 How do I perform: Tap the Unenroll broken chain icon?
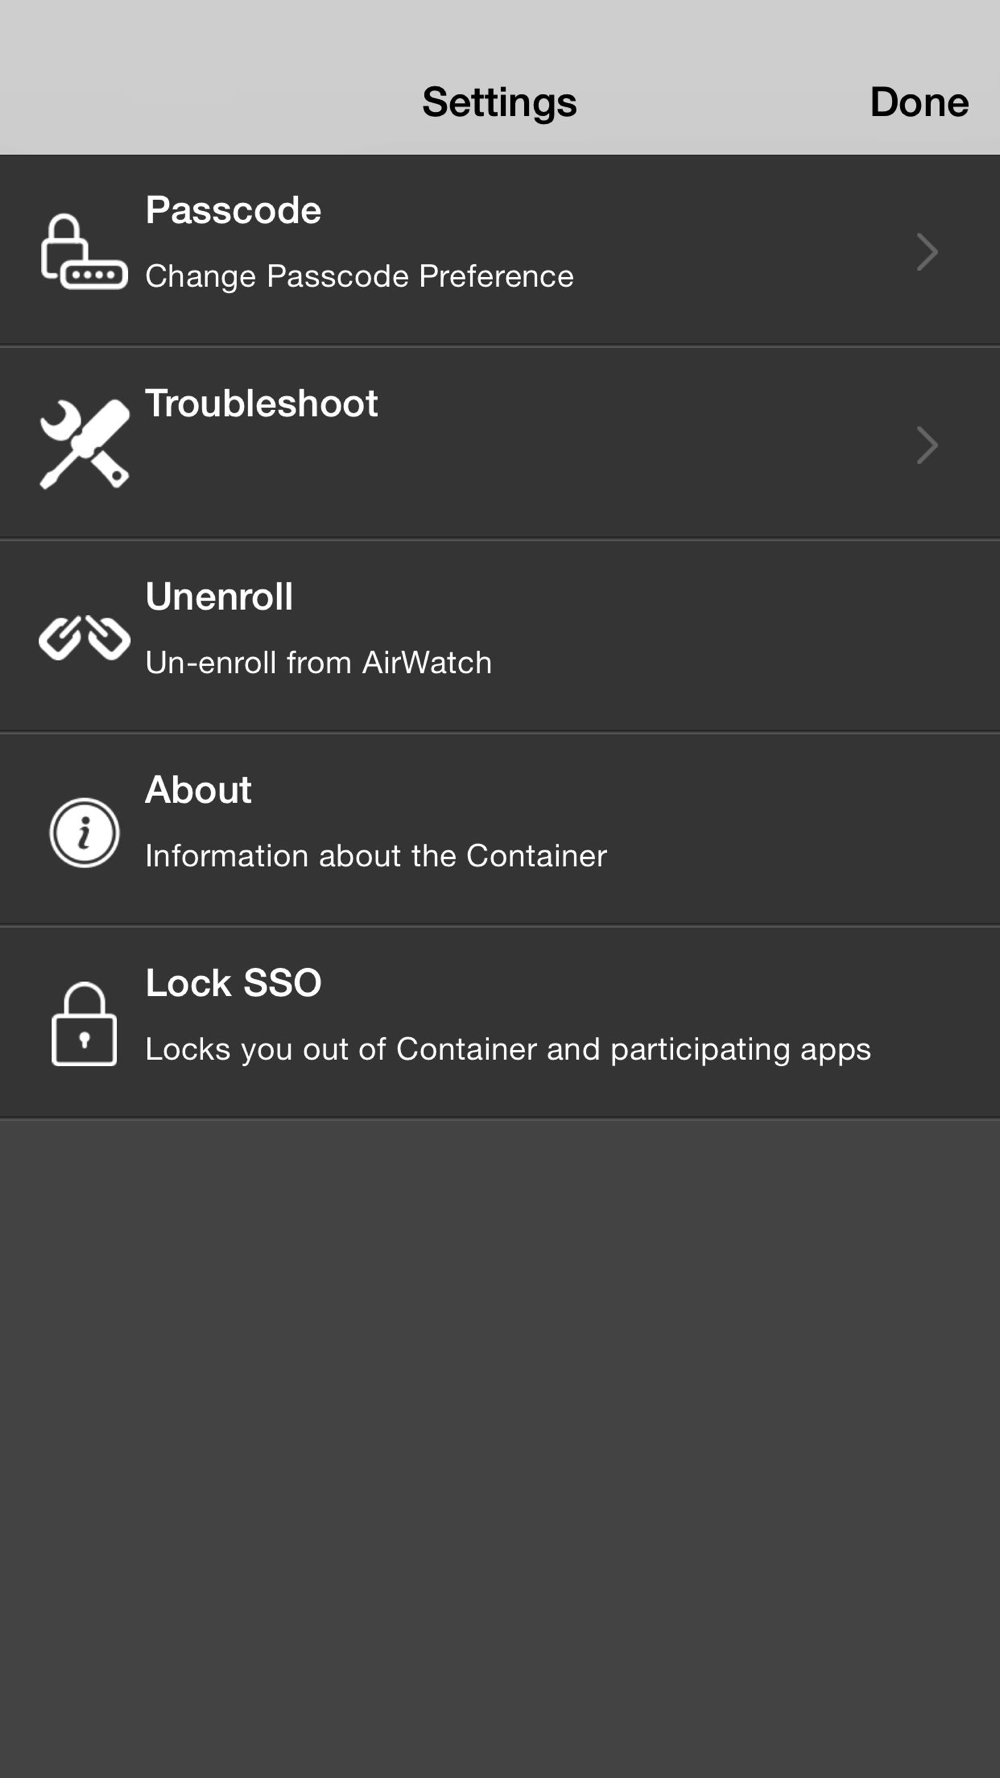click(84, 637)
